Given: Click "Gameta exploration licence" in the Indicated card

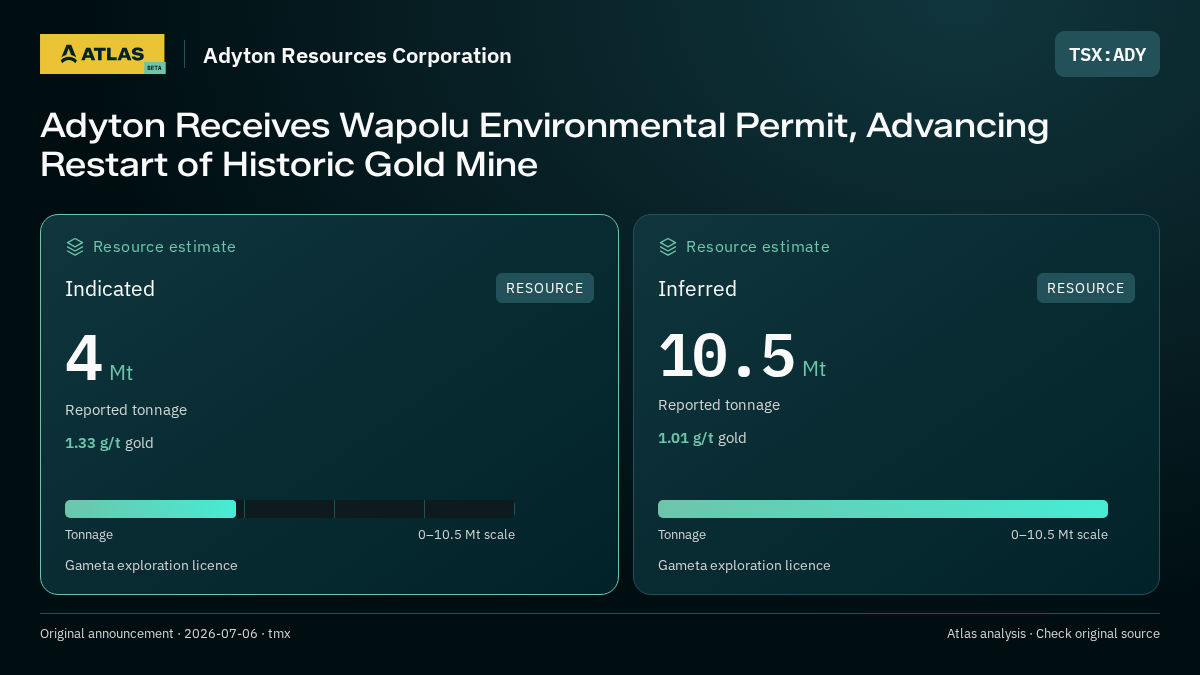Looking at the screenshot, I should [x=151, y=566].
